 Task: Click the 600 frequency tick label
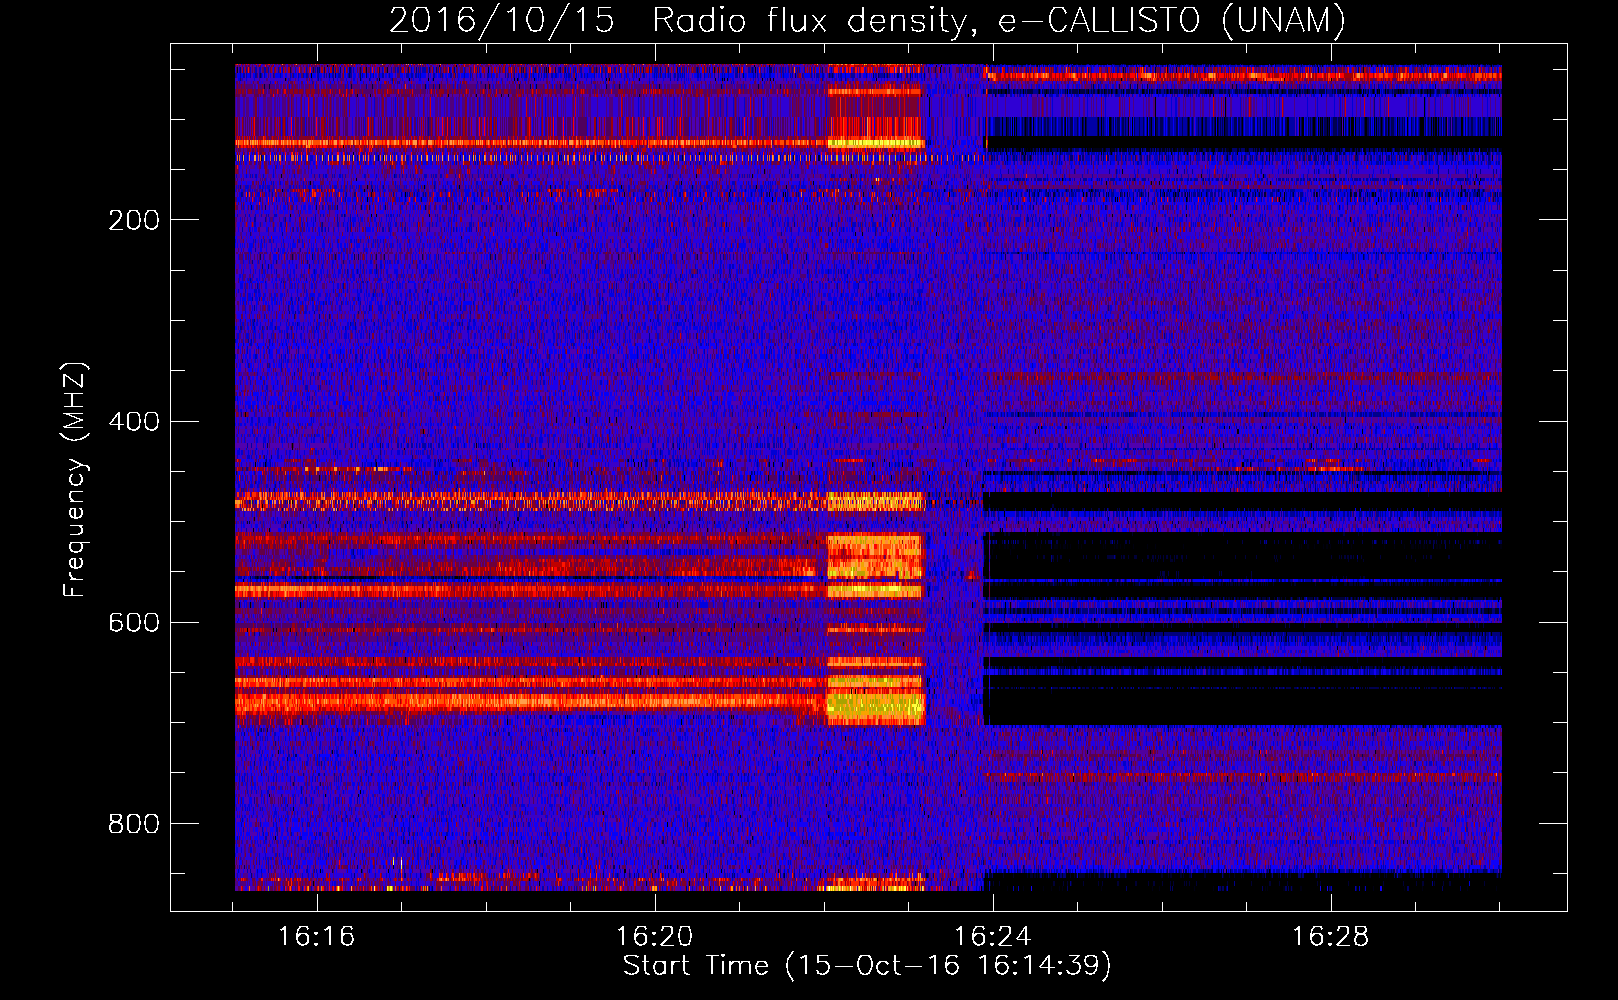[x=134, y=622]
